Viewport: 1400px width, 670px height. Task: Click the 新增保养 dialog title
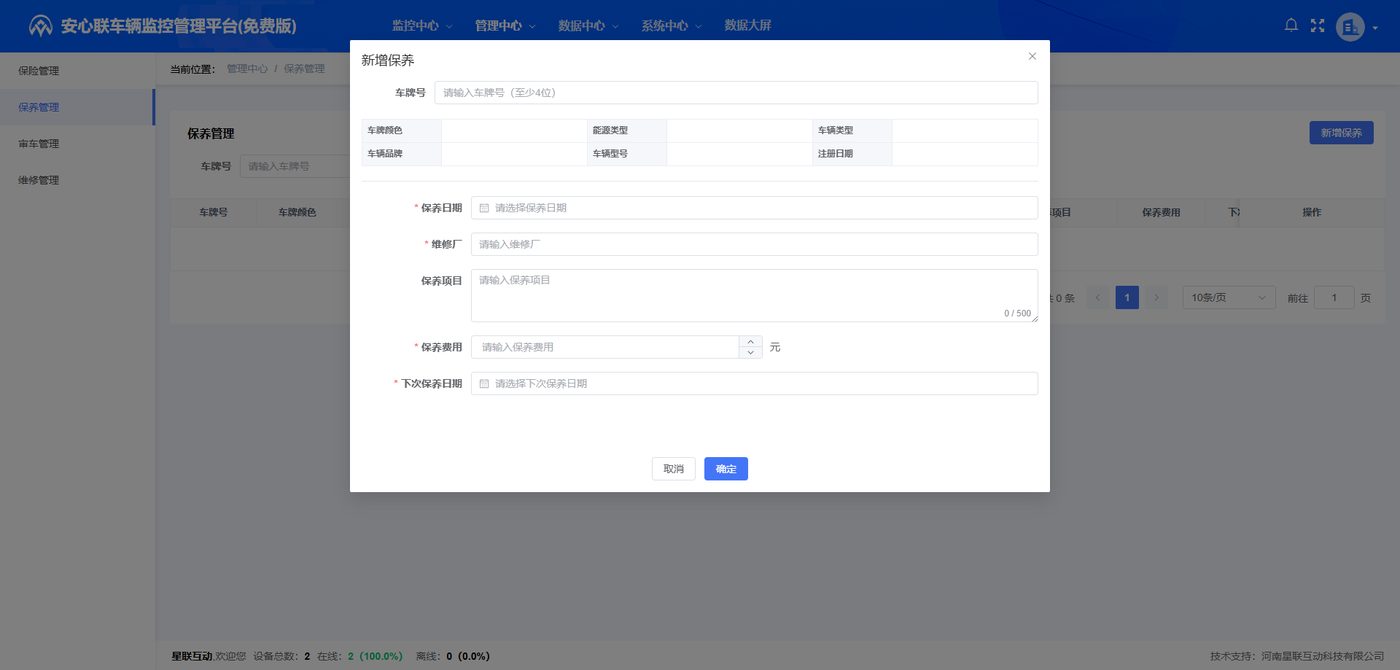pos(388,60)
